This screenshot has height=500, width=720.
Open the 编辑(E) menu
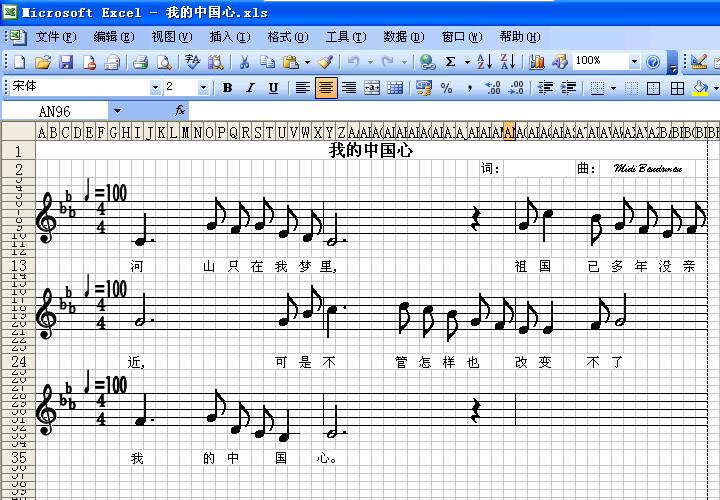click(x=113, y=37)
